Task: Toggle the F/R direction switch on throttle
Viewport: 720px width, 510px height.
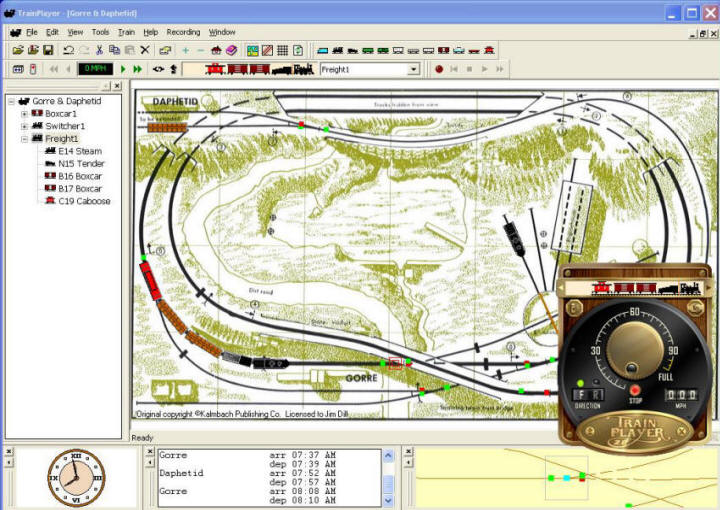Action: (x=588, y=395)
